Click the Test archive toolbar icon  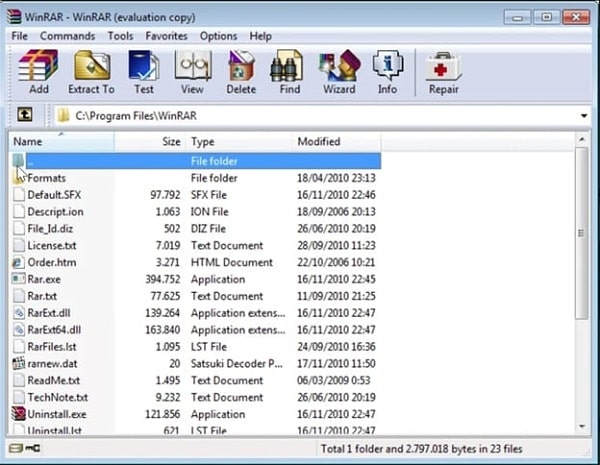coord(144,66)
